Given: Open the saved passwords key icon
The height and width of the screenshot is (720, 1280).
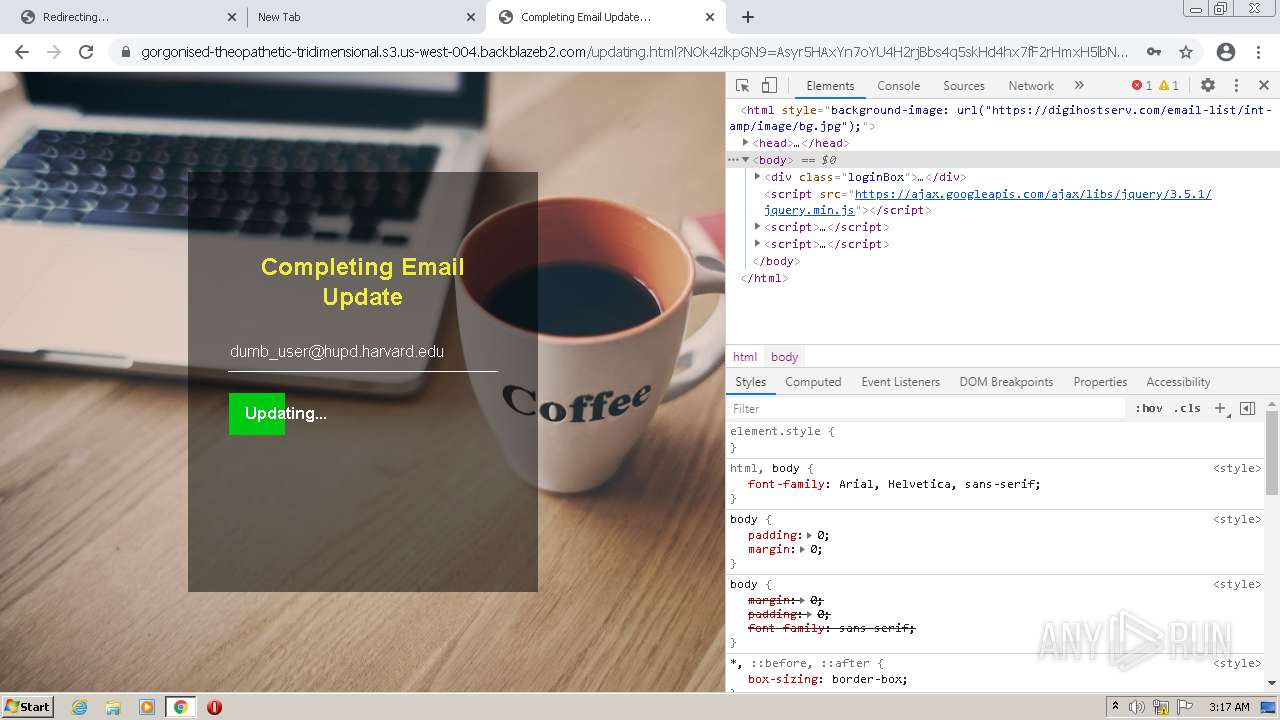Looking at the screenshot, I should point(1154,52).
